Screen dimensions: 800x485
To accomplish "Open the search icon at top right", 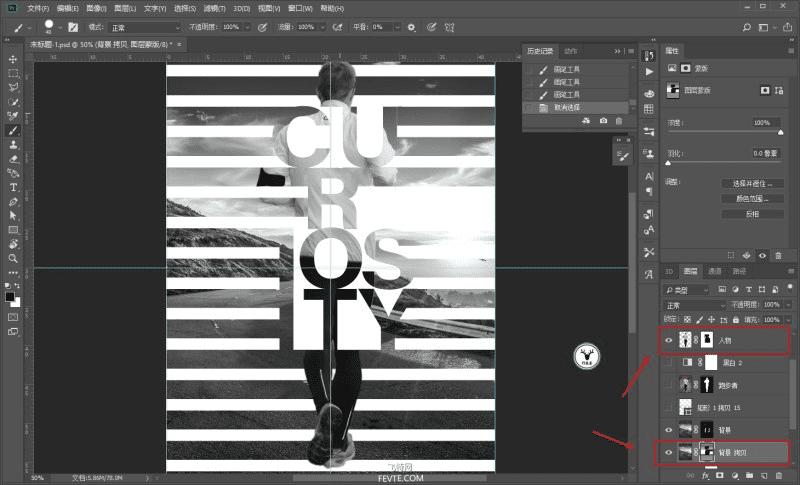I will pyautogui.click(x=746, y=28).
